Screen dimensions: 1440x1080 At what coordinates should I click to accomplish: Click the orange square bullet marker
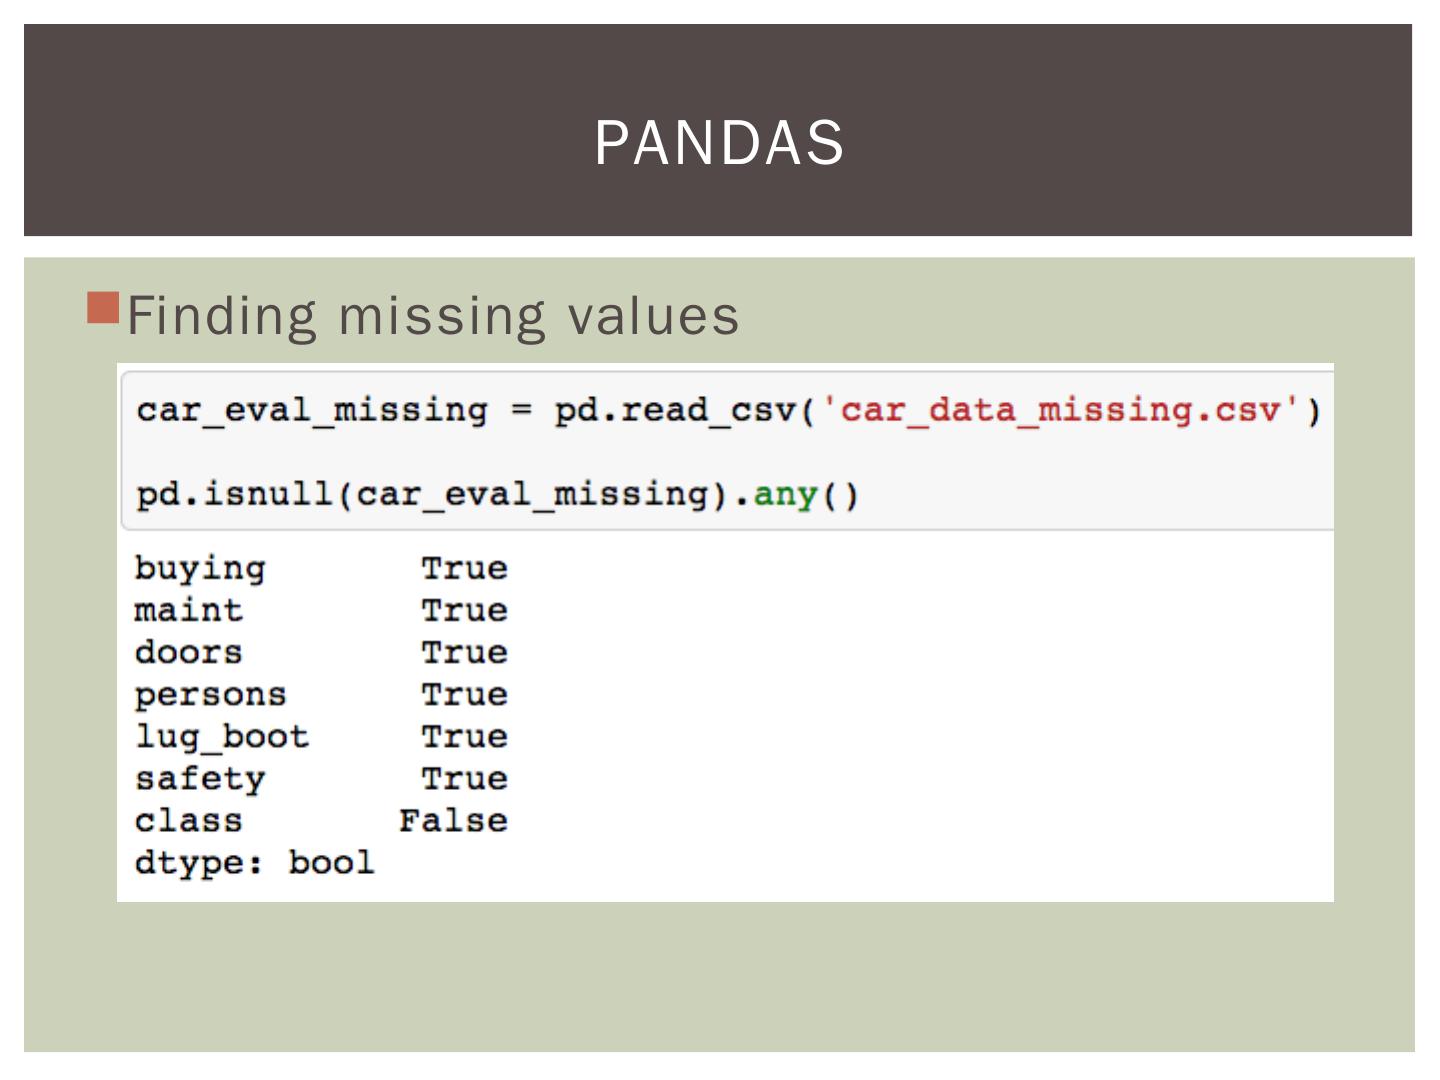click(x=103, y=307)
